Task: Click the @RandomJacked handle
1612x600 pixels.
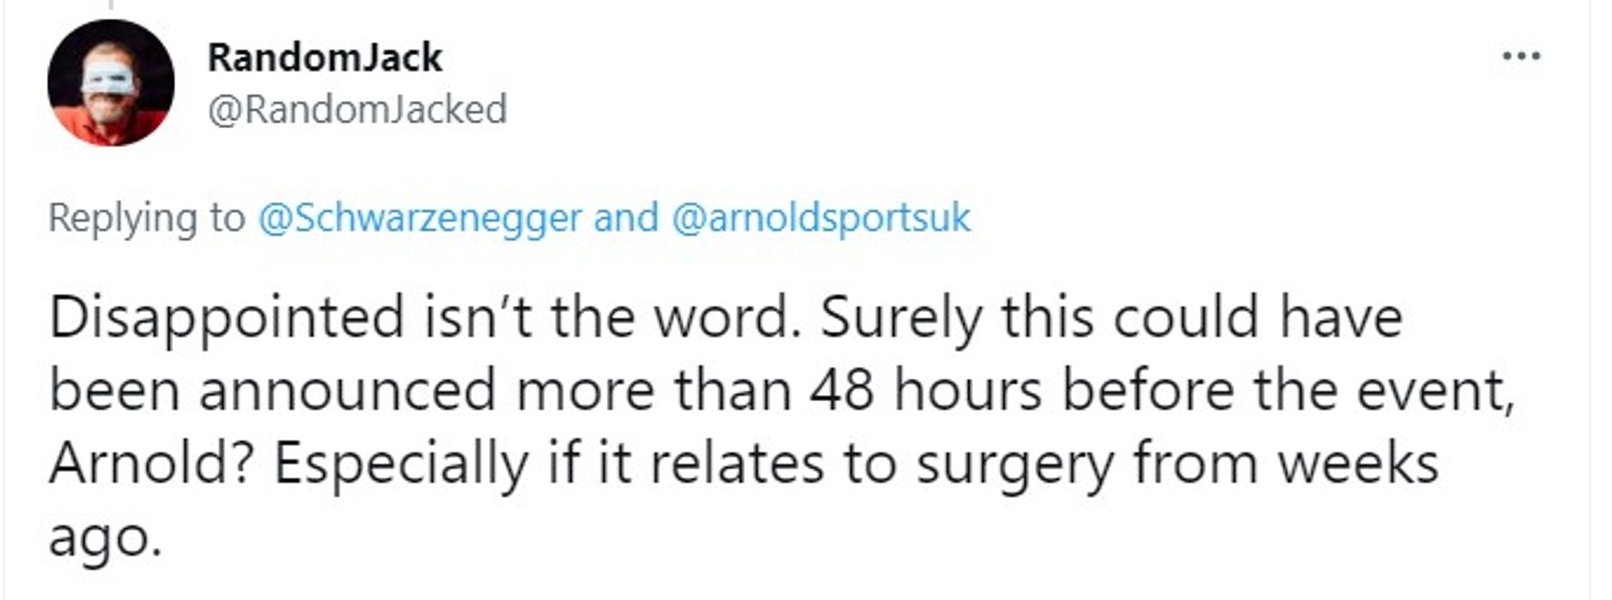Action: pyautogui.click(x=357, y=109)
